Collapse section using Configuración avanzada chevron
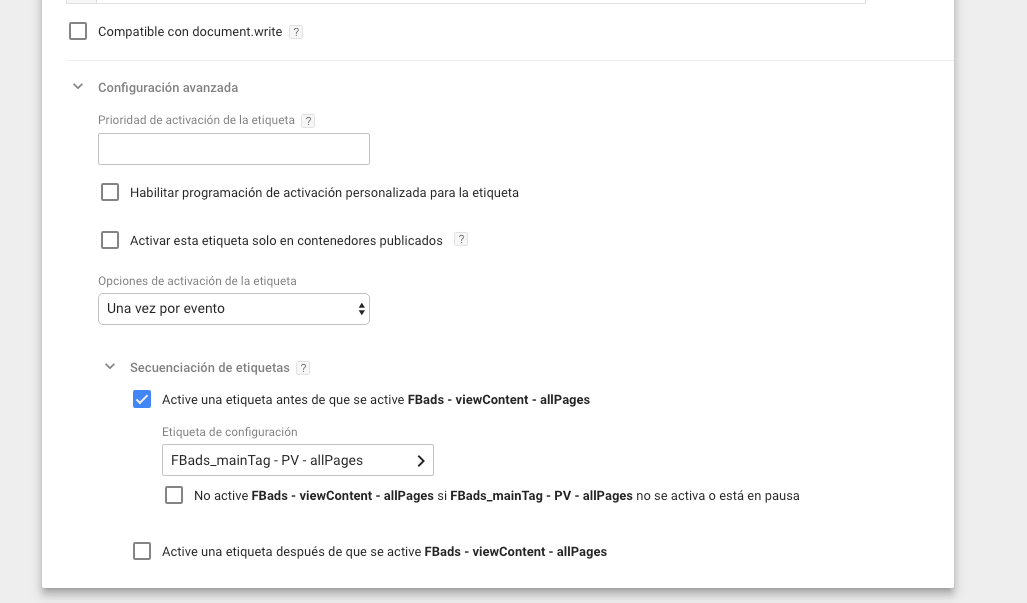The height and width of the screenshot is (603, 1027). pyautogui.click(x=78, y=88)
